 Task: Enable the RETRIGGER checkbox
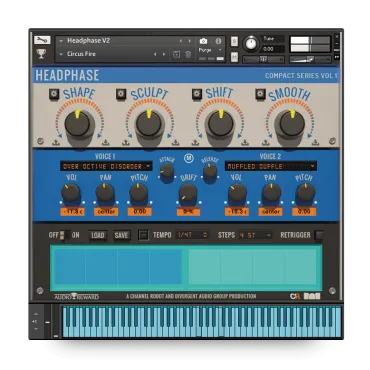(x=319, y=235)
